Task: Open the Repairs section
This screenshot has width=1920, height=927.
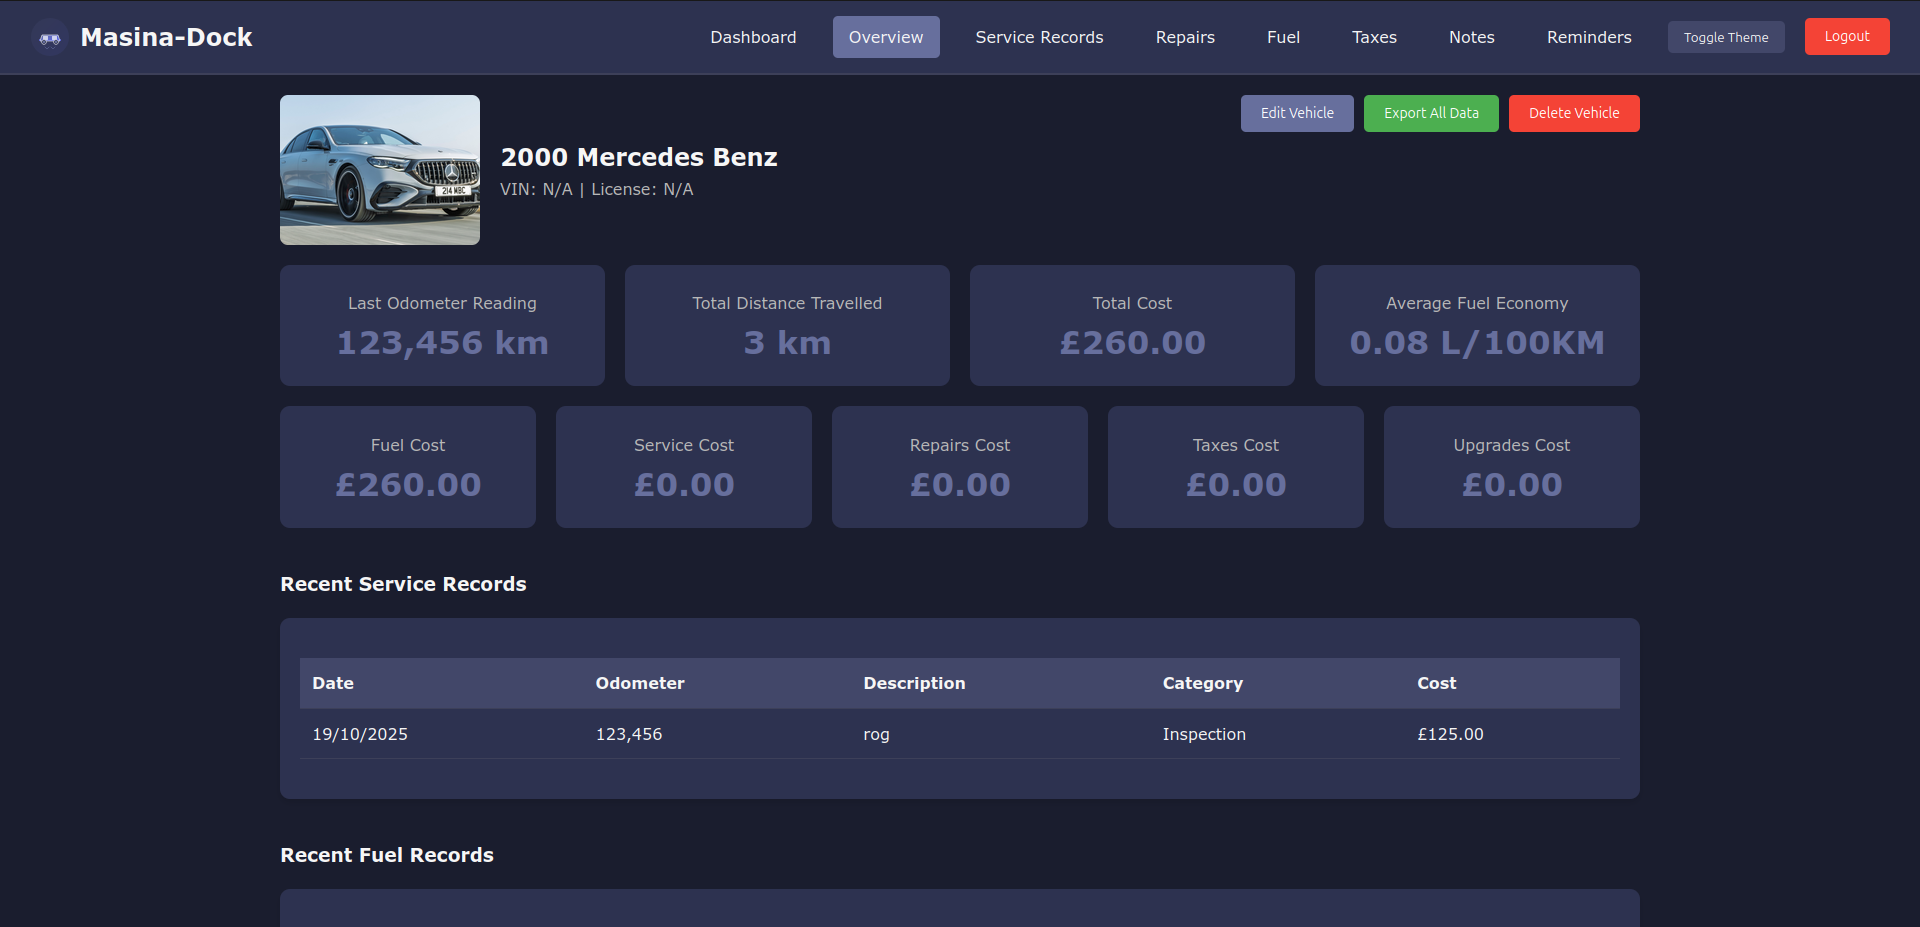Action: pyautogui.click(x=1185, y=37)
